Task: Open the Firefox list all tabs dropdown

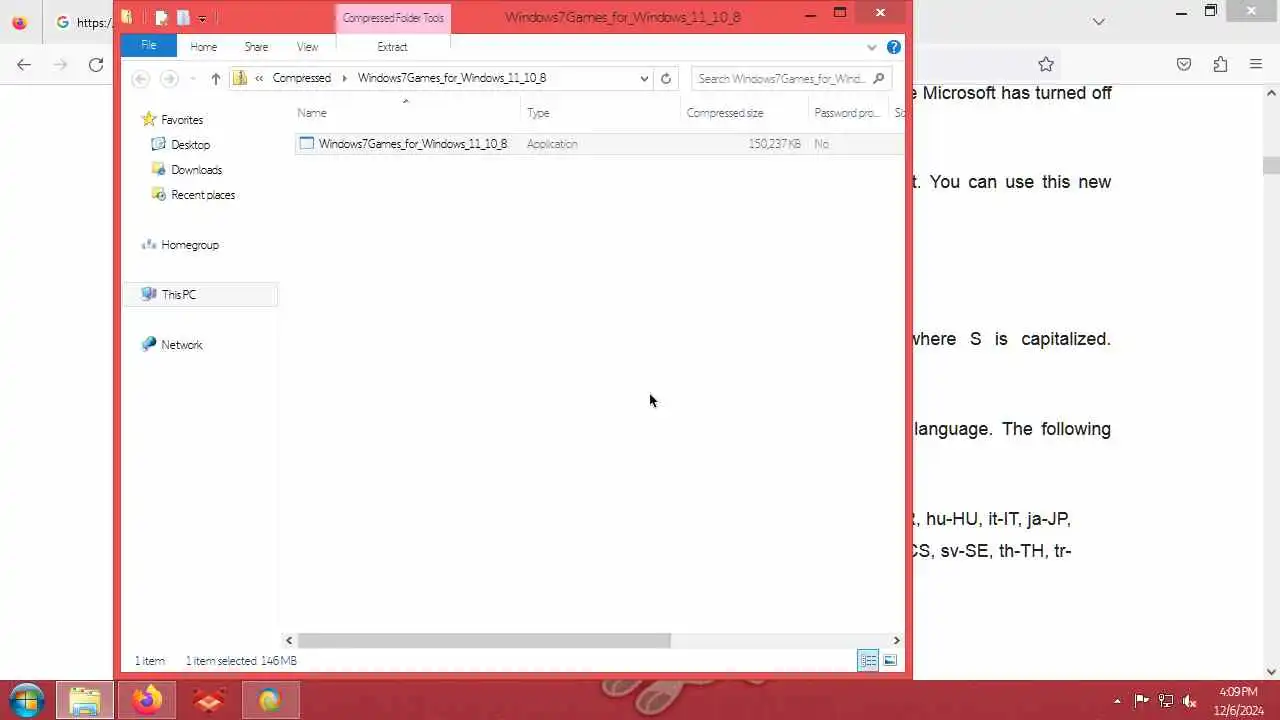Action: click(x=1098, y=22)
